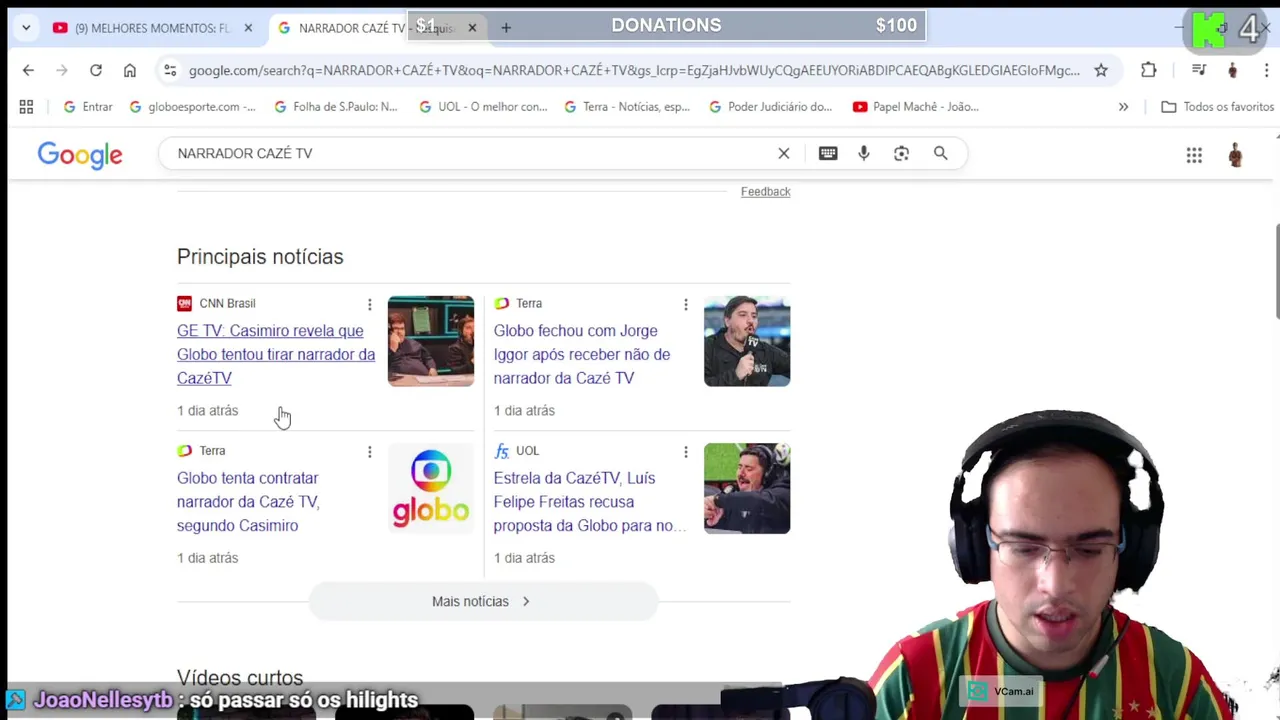Open the tab search dropdown arrow
The width and height of the screenshot is (1280, 720).
click(26, 28)
